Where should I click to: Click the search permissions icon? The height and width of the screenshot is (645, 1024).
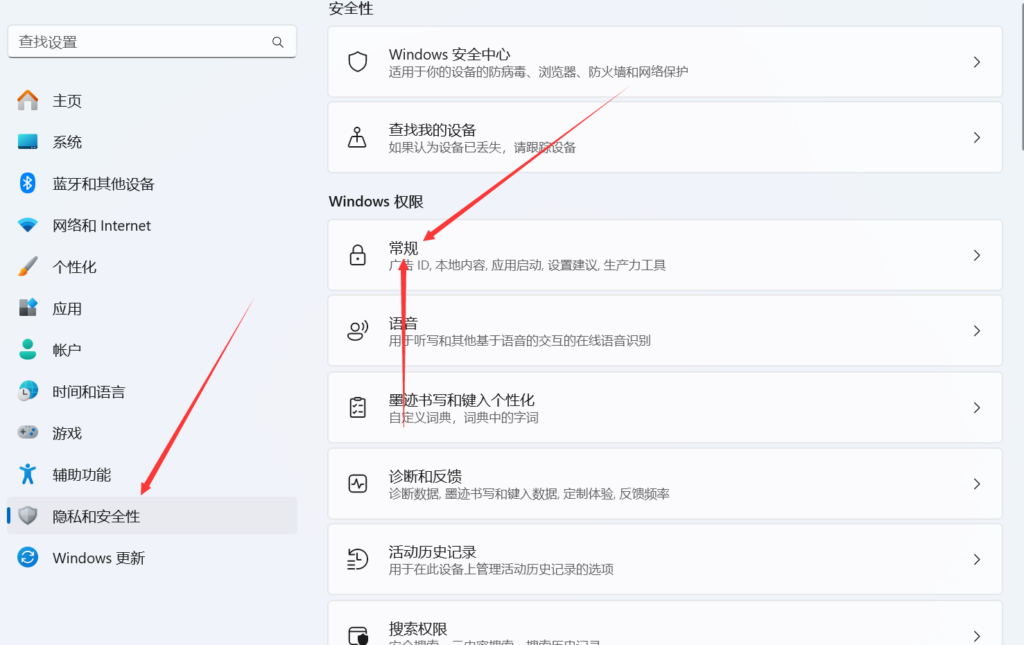click(x=359, y=635)
